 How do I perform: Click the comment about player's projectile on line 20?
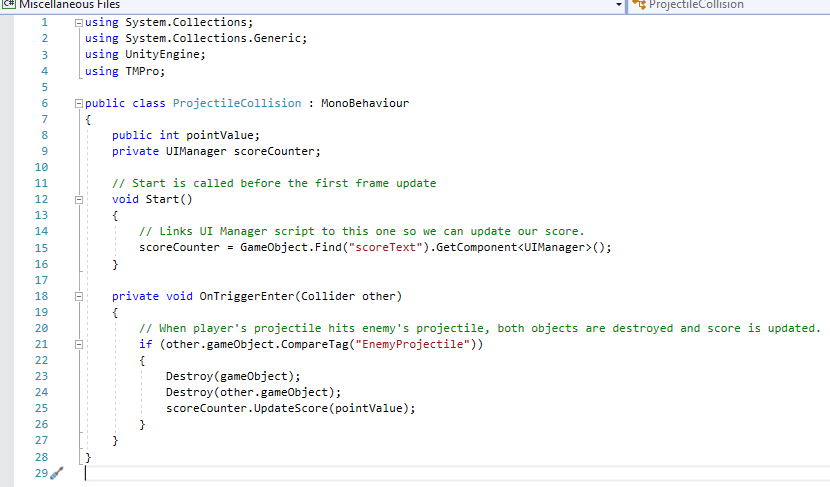pyautogui.click(x=480, y=328)
